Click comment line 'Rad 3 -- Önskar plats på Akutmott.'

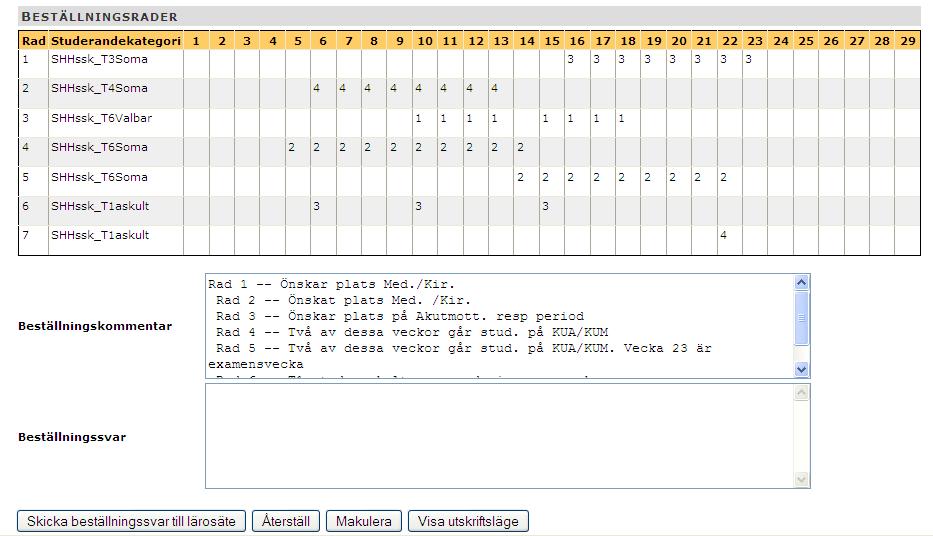400,316
